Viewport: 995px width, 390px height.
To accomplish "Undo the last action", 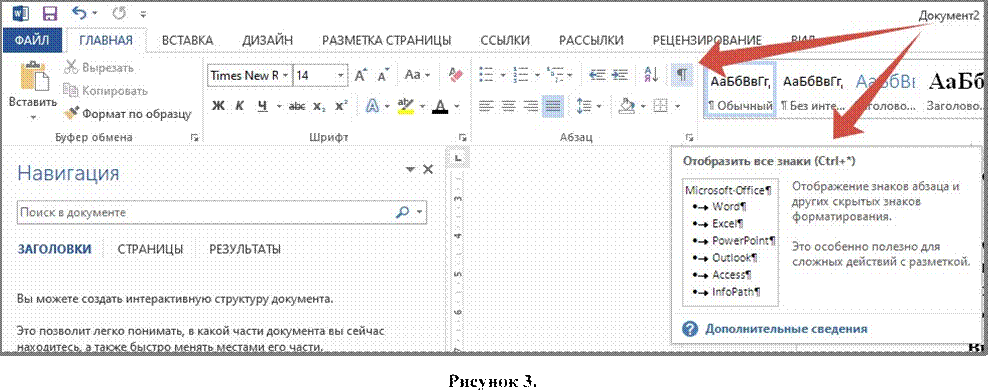I will click(79, 13).
